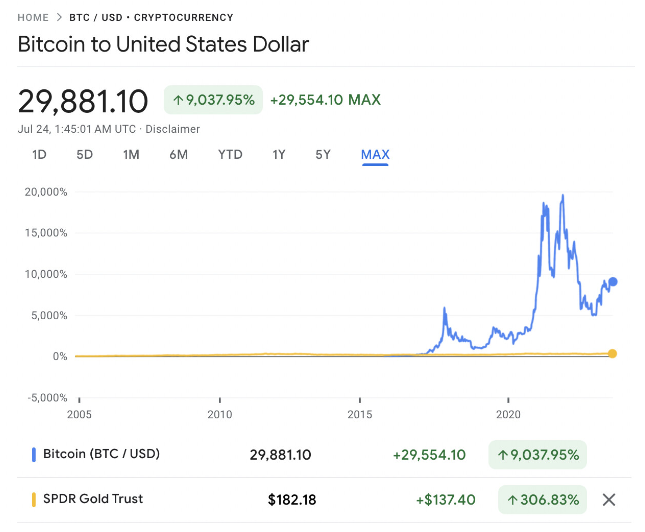Choose the 1Y time range tab

(279, 154)
